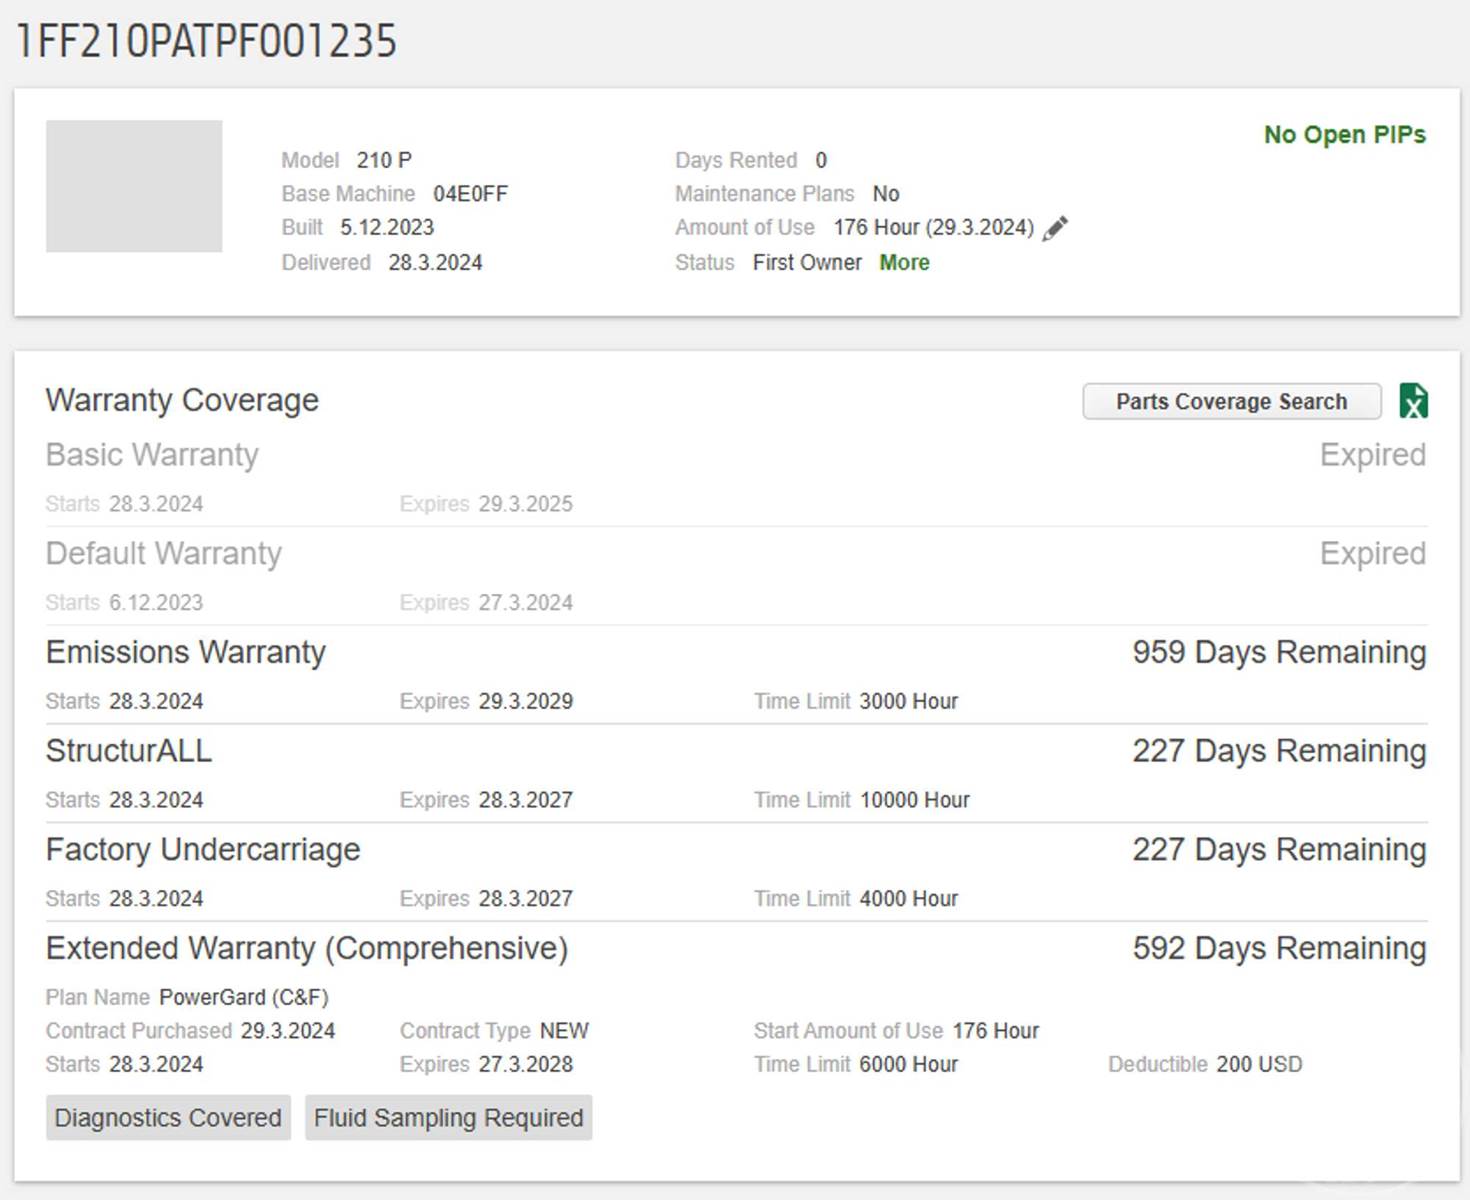Click serial number 1FF210PATPF001235 heading
The image size is (1470, 1200).
pyautogui.click(x=207, y=41)
